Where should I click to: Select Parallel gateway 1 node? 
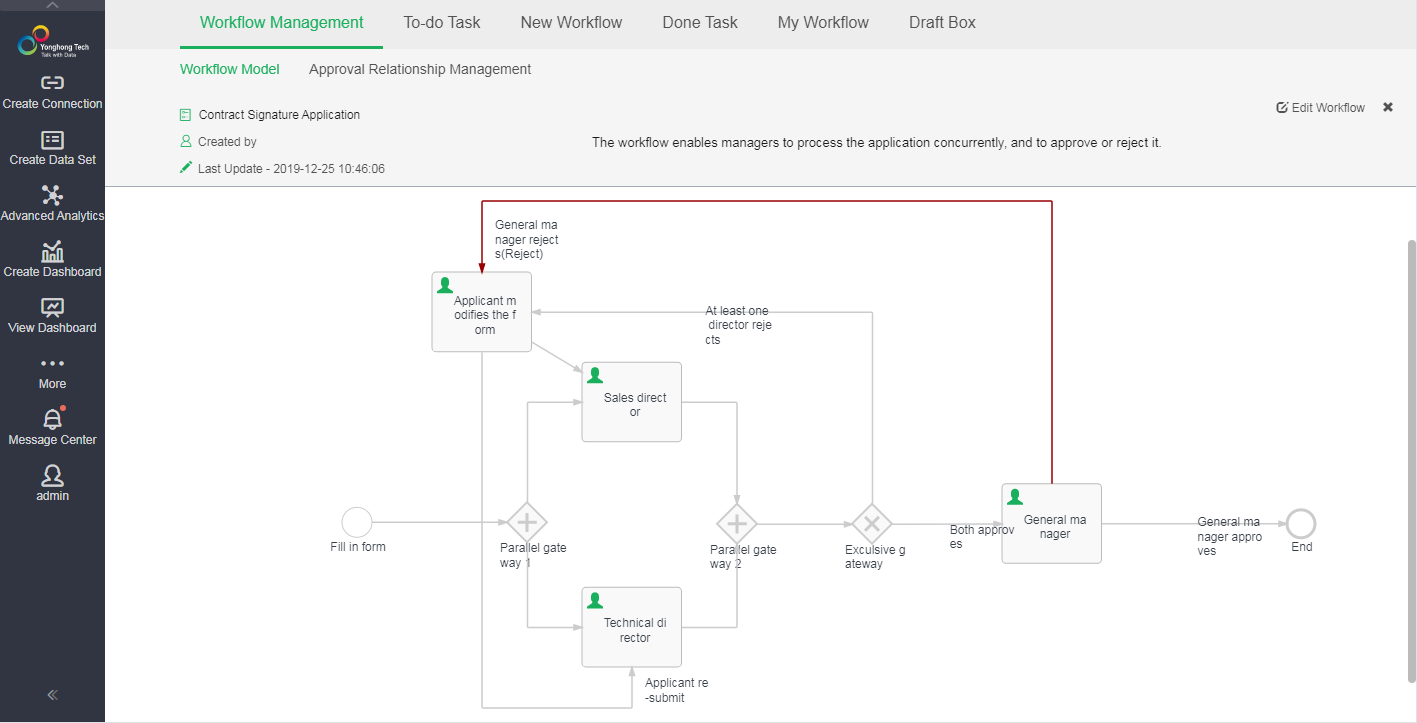coord(527,522)
